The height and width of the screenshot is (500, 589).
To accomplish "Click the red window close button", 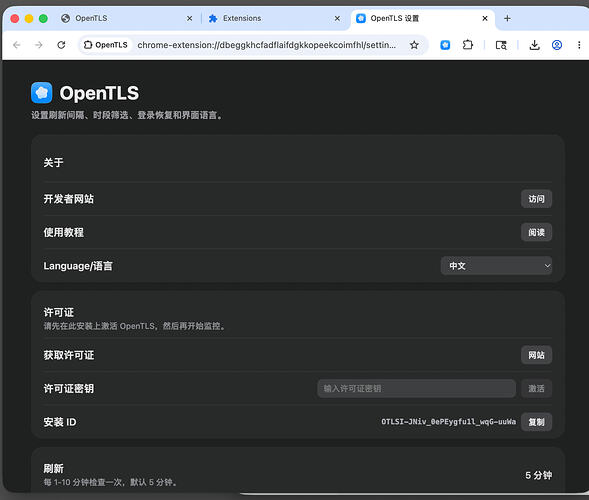I will point(15,18).
